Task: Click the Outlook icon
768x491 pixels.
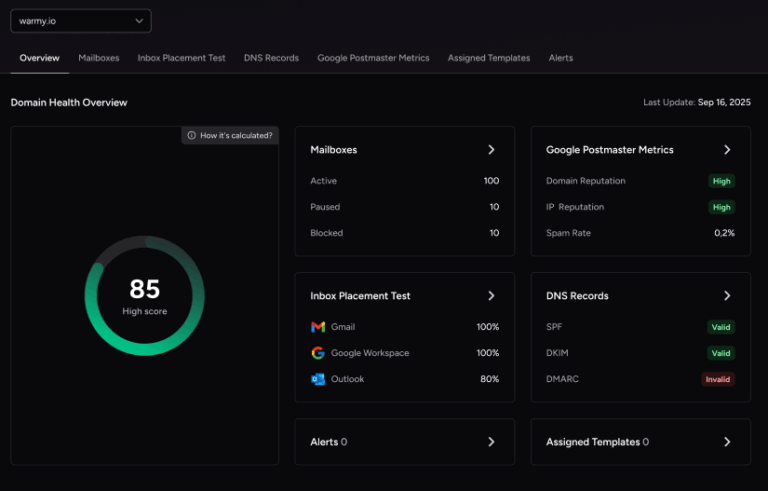Action: tap(318, 379)
